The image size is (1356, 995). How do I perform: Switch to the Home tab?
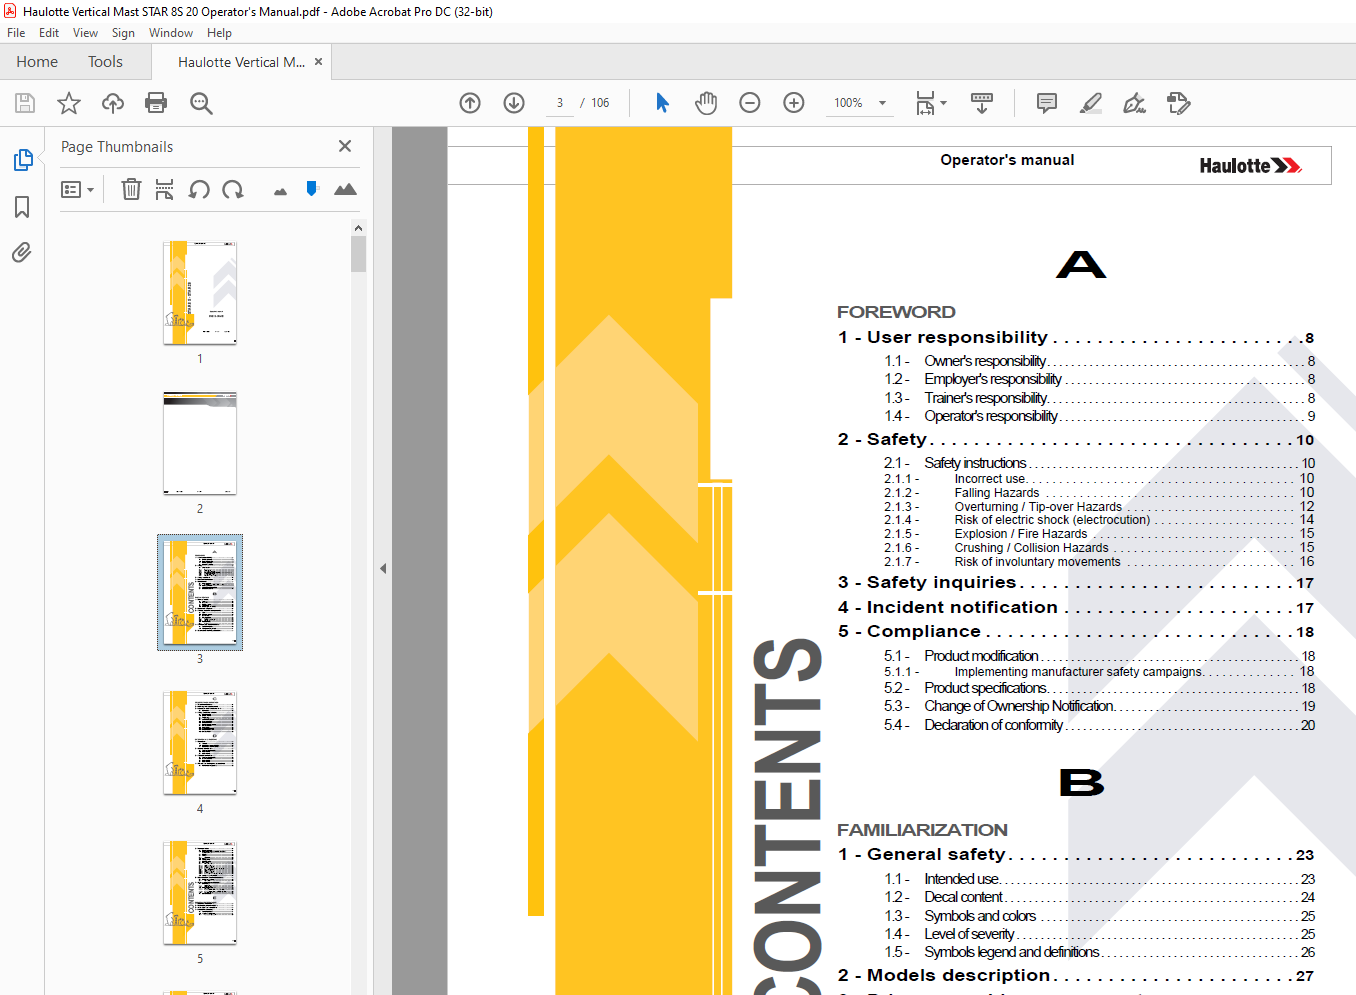click(x=37, y=62)
